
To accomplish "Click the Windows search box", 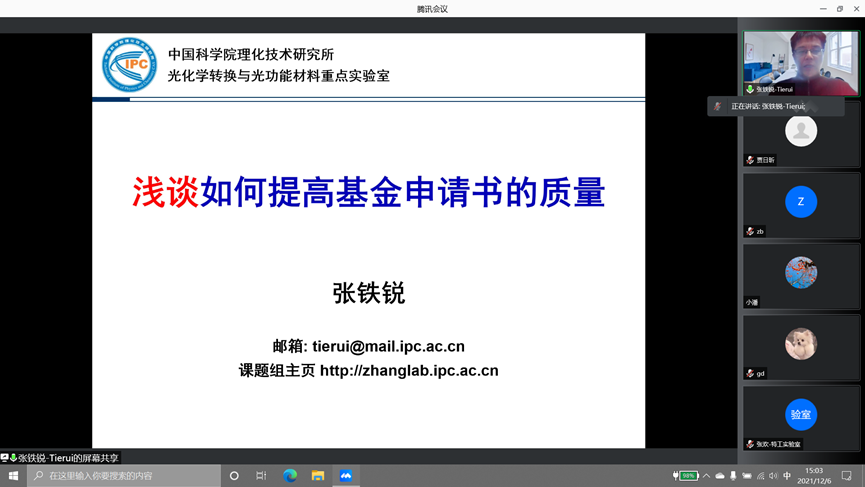I will 125,476.
